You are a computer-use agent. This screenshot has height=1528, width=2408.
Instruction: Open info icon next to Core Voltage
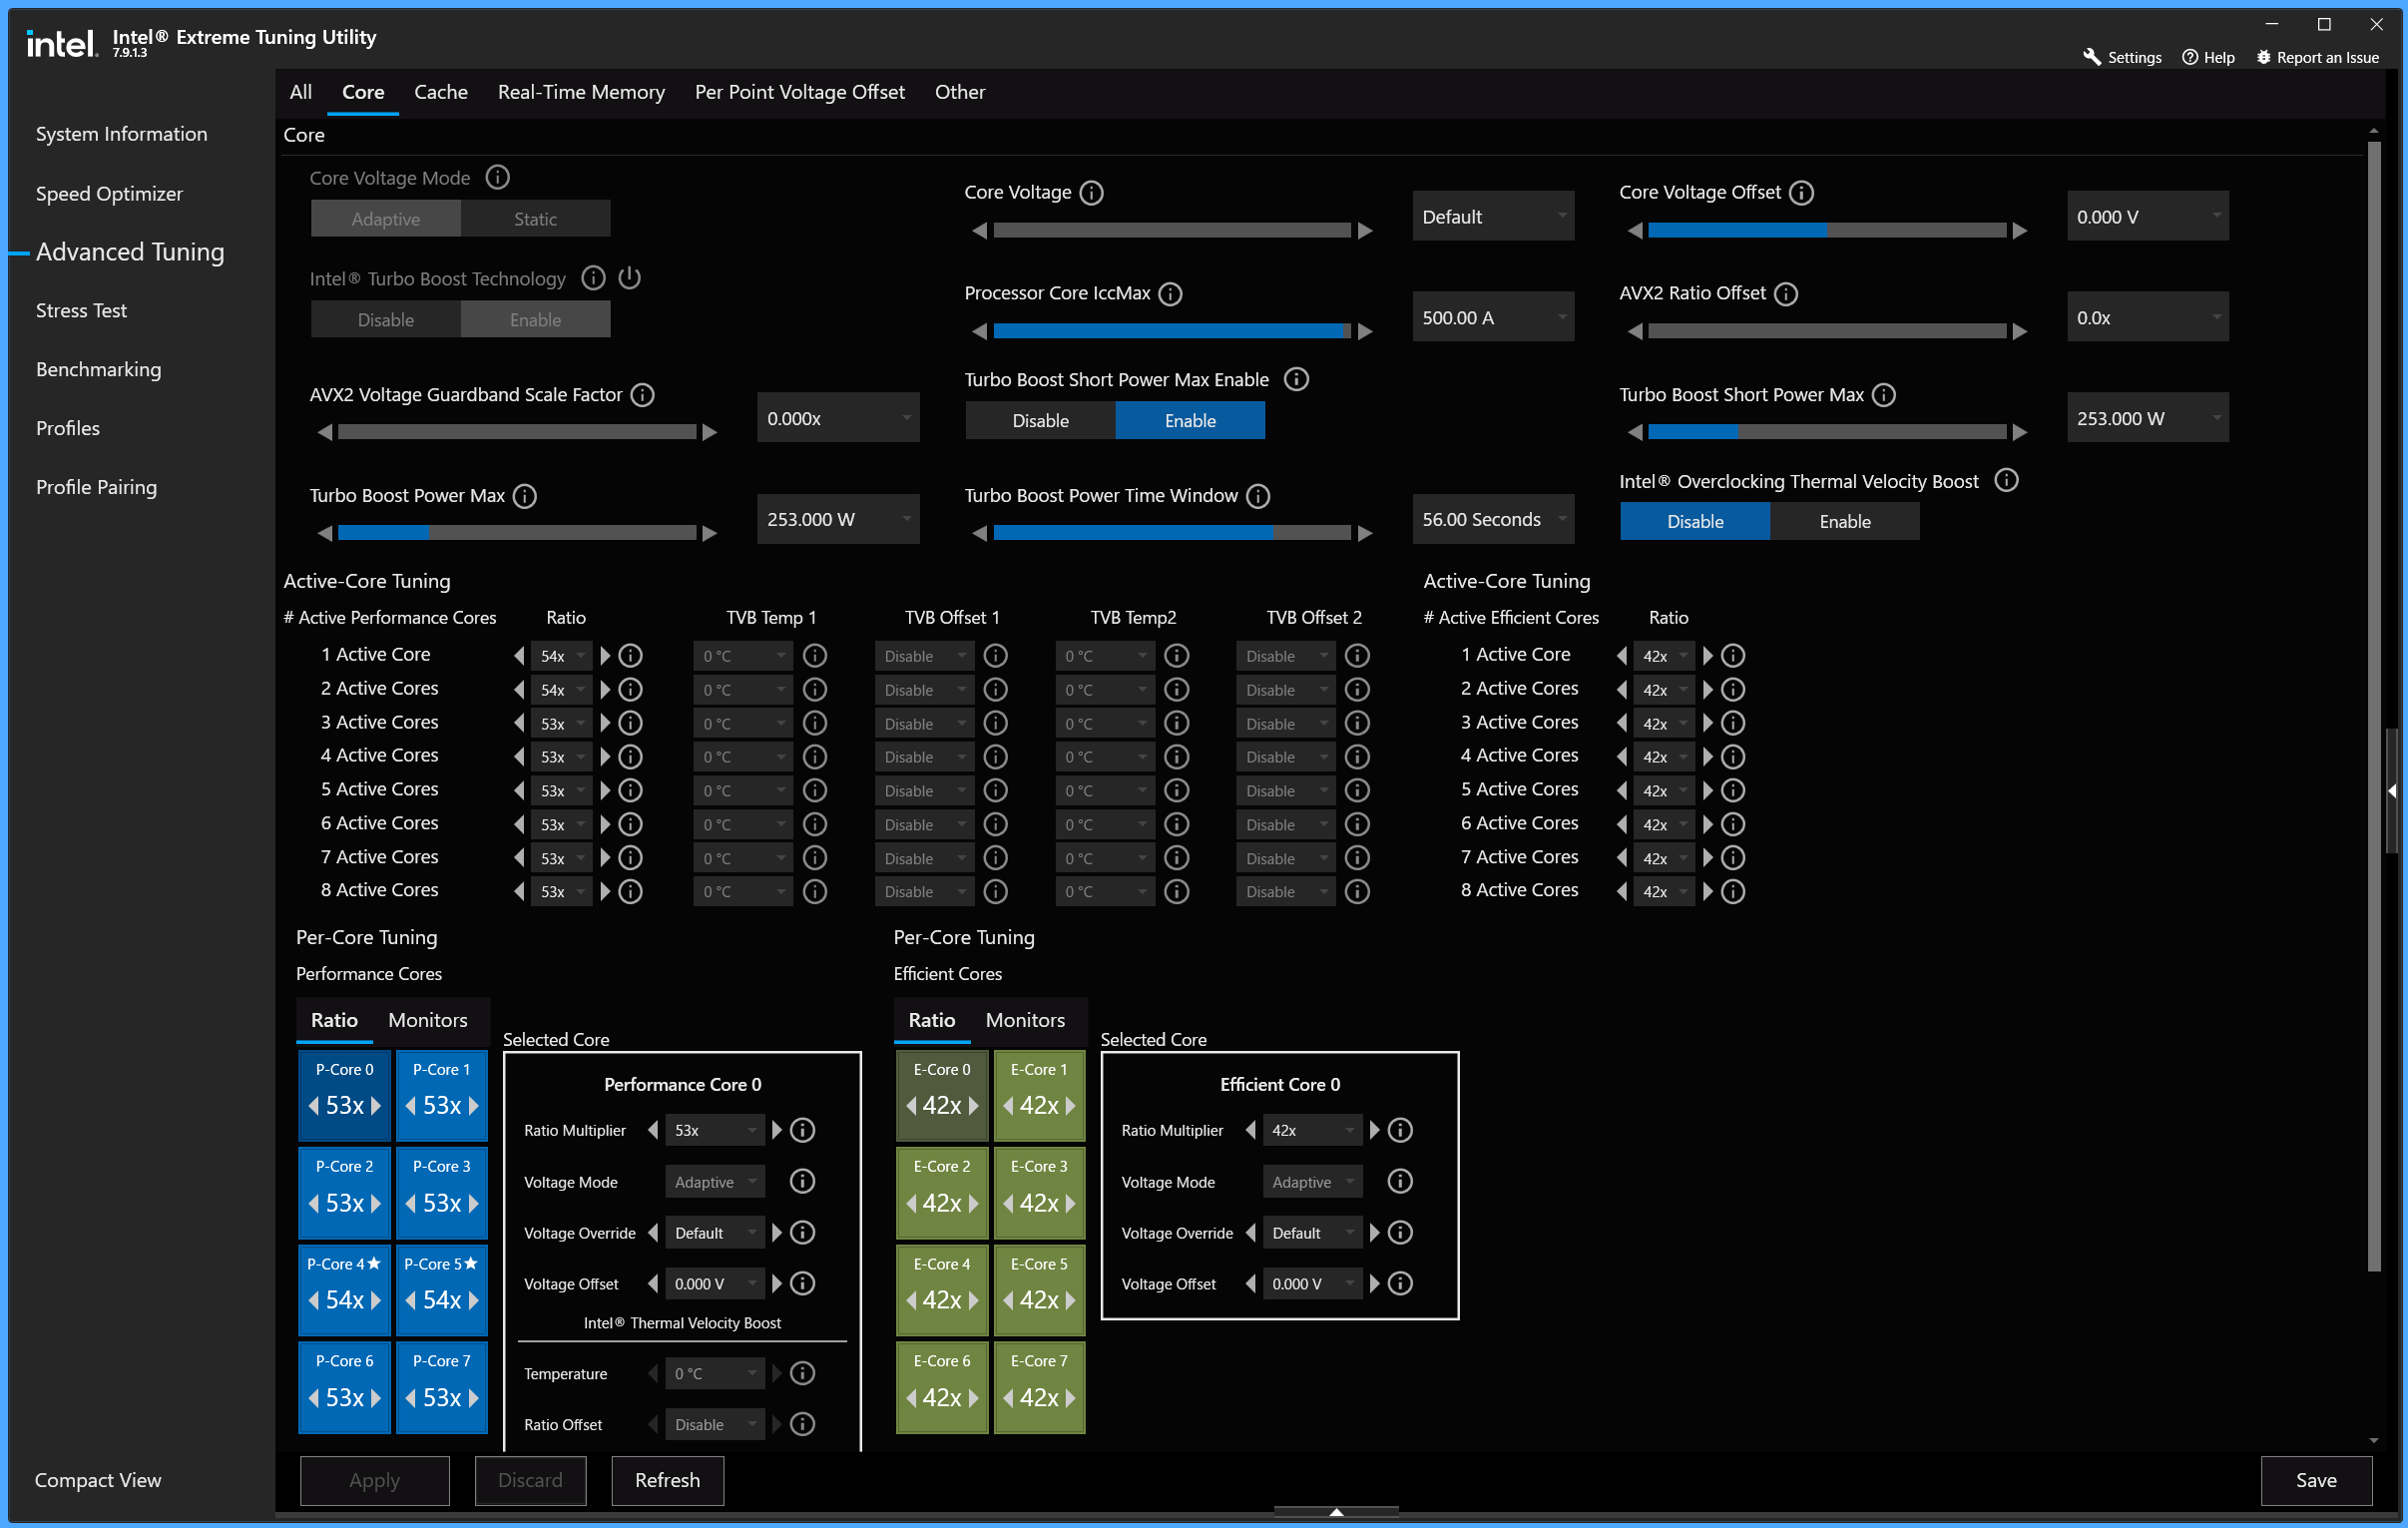coord(1092,192)
